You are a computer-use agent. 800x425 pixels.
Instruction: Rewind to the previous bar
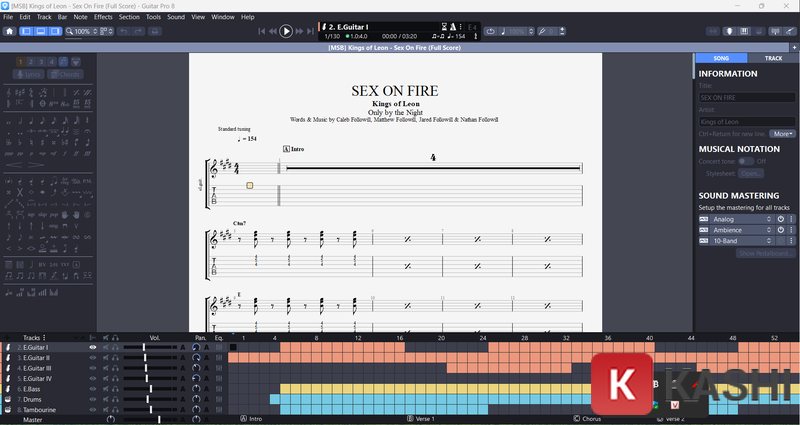(x=272, y=31)
